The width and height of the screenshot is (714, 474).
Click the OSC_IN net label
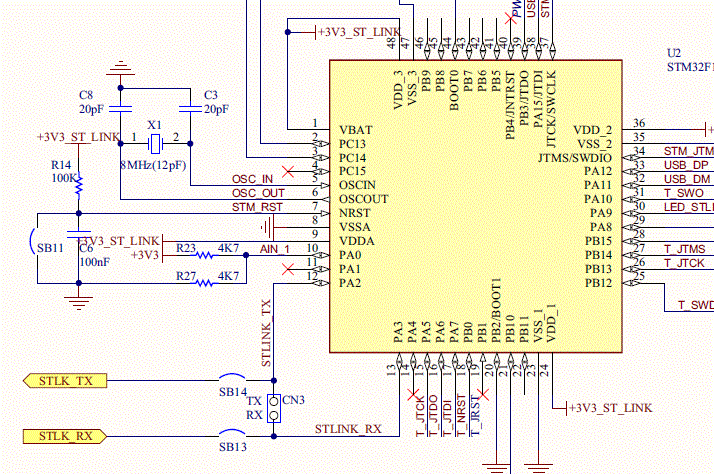coord(252,179)
